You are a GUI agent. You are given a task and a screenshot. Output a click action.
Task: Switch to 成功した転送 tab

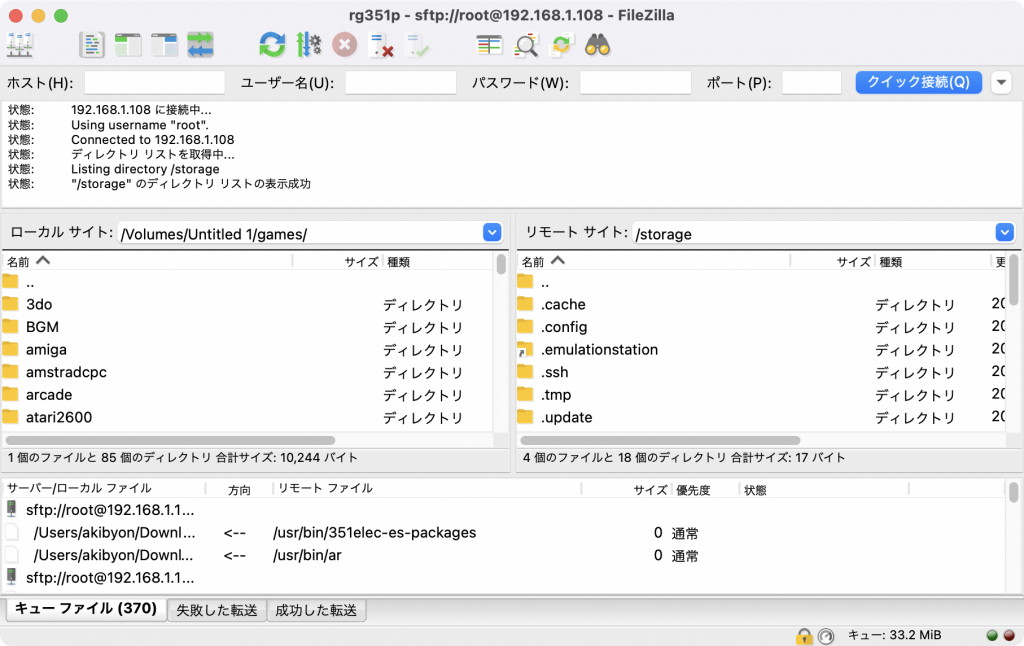(x=316, y=610)
